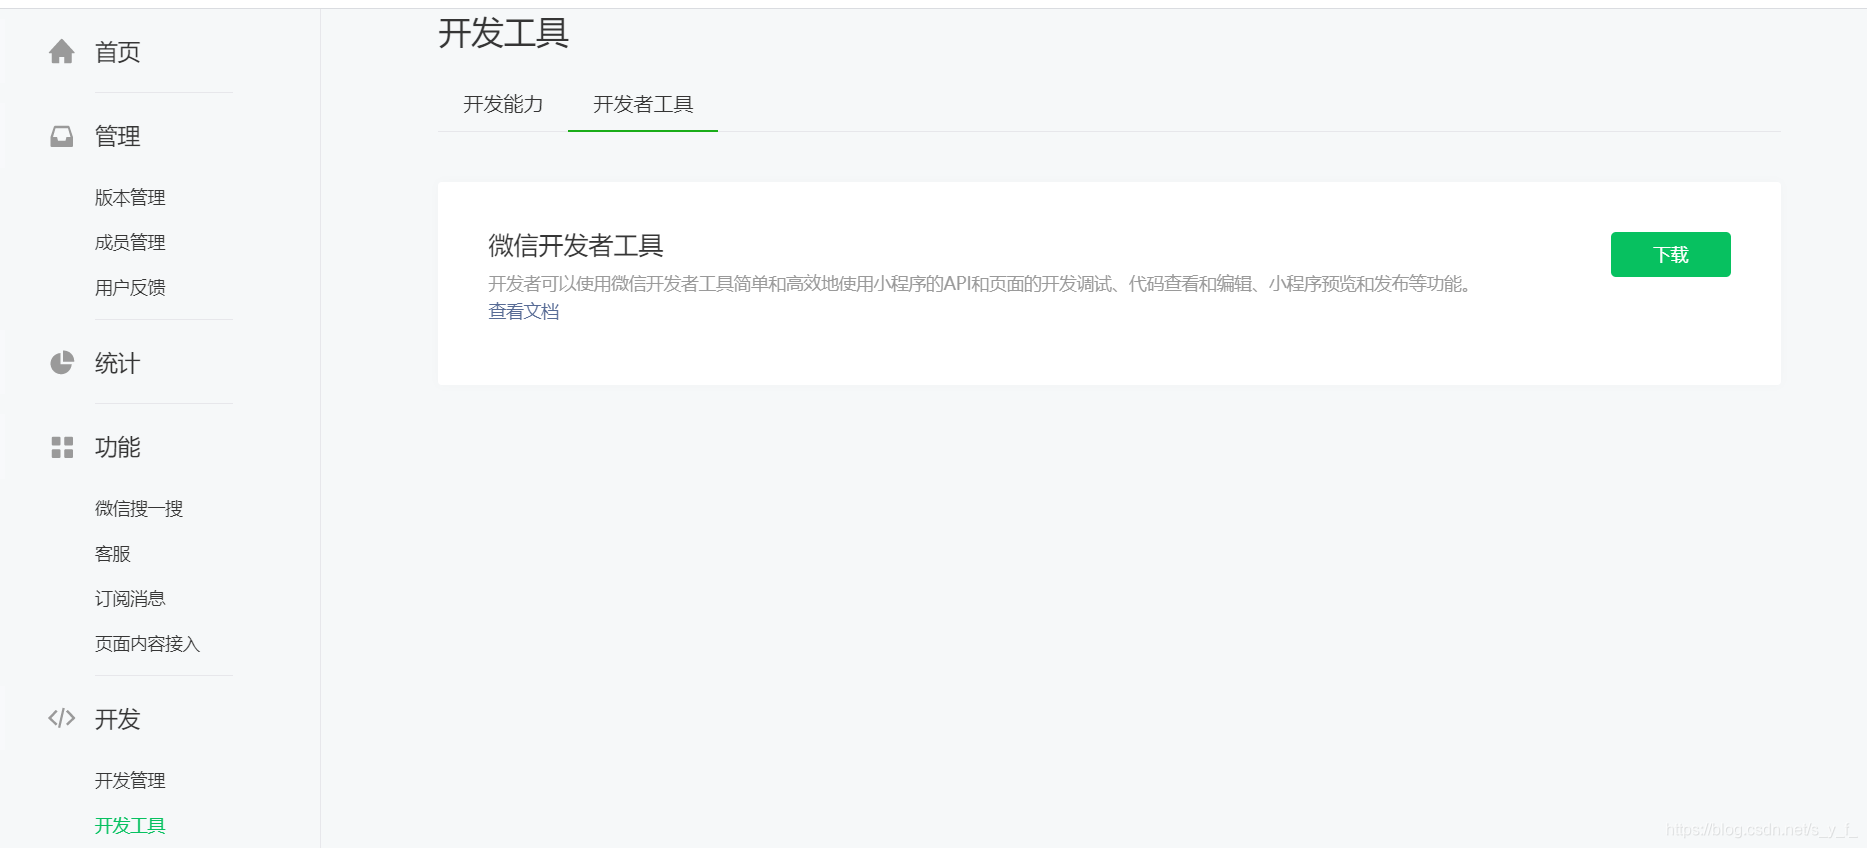
Task: Open the 管理 sidebar section
Action: (x=117, y=136)
